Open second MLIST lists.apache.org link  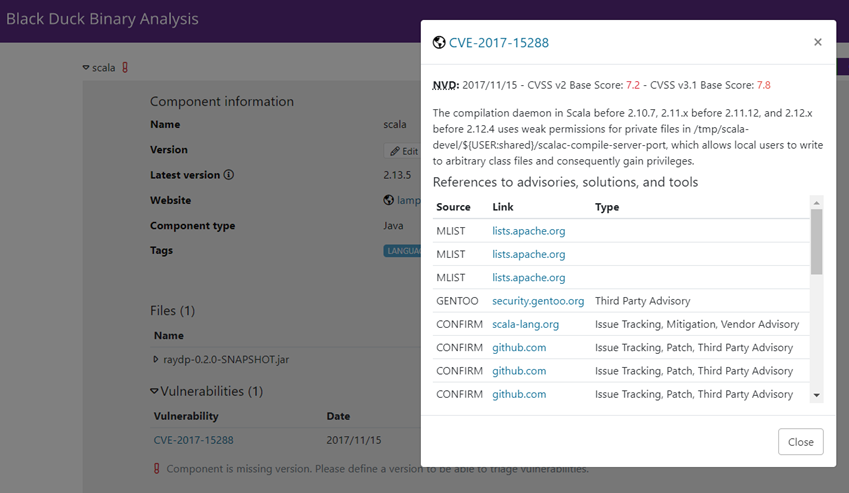pos(528,254)
